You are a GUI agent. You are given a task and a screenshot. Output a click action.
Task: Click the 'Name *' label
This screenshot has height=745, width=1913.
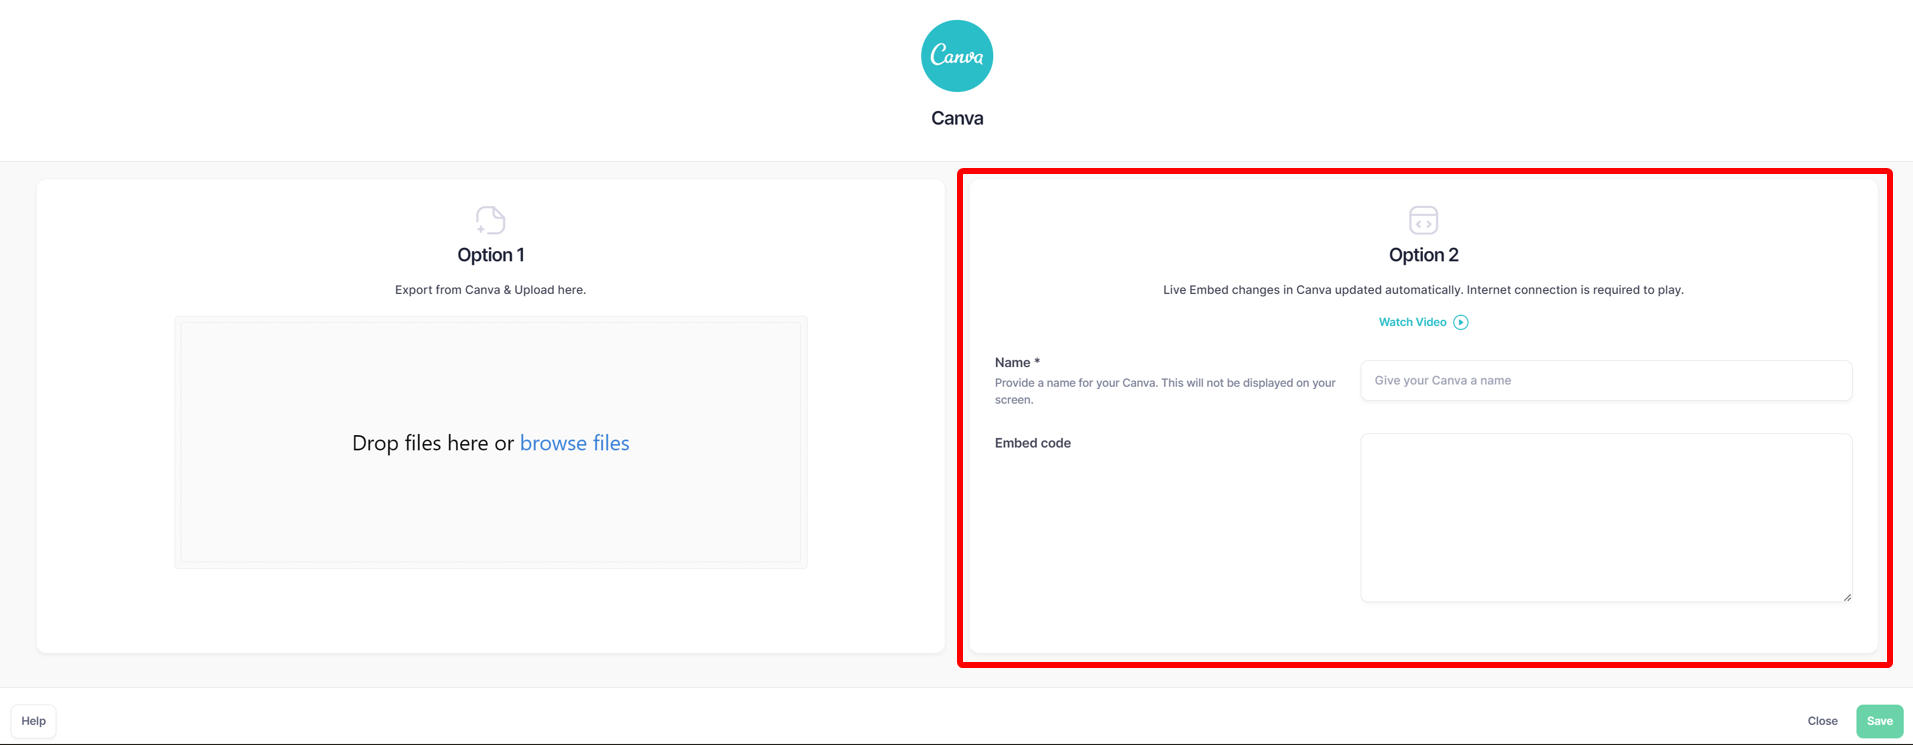pos(1017,362)
